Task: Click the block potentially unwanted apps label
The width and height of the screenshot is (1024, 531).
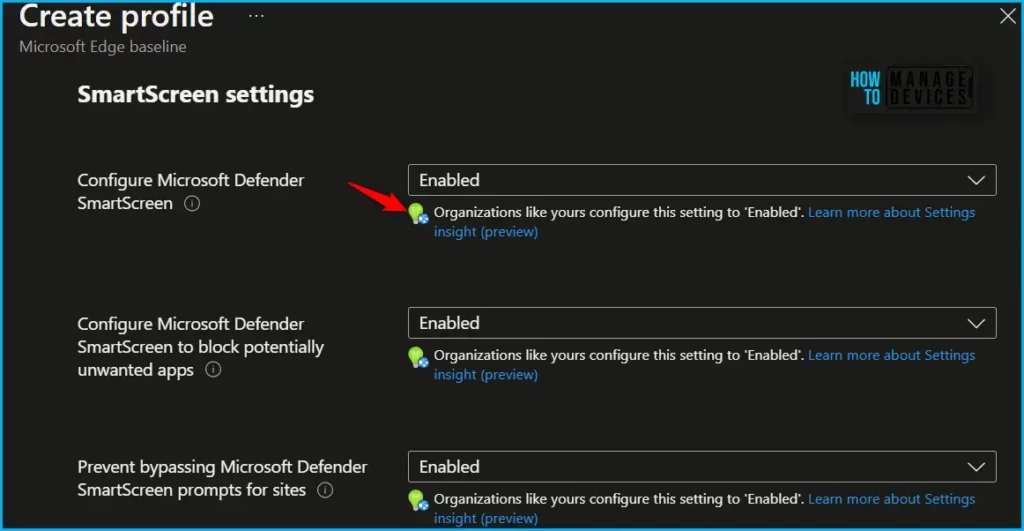Action: coord(200,347)
